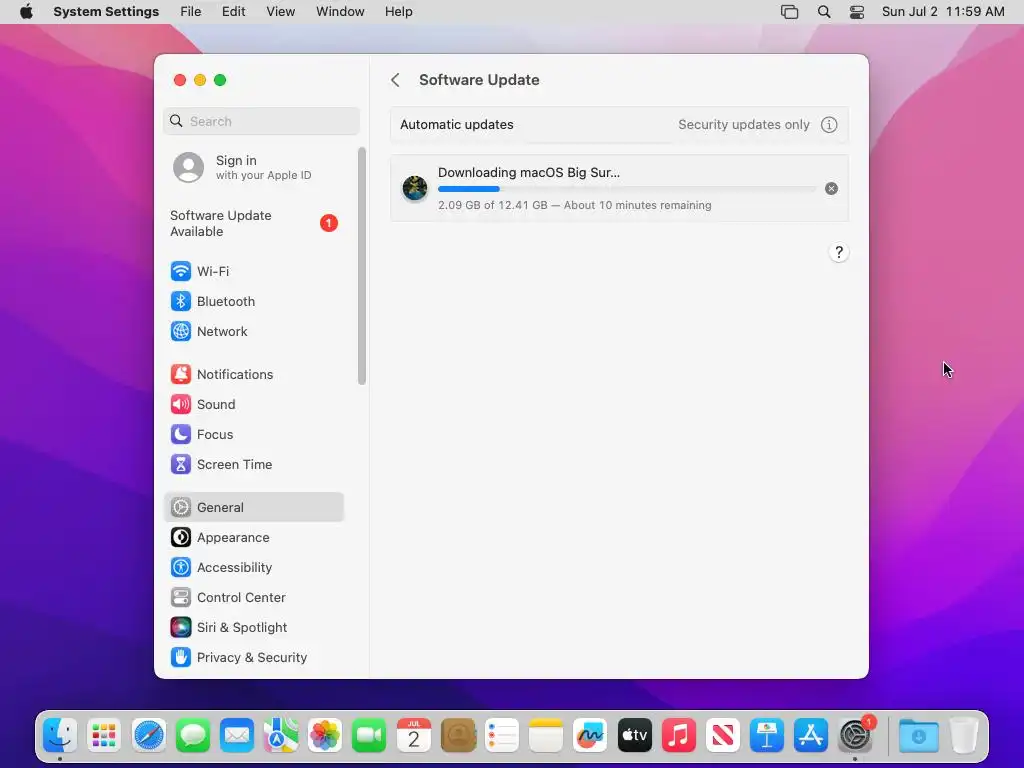
Task: Open the Software Update help button
Action: [x=839, y=253]
